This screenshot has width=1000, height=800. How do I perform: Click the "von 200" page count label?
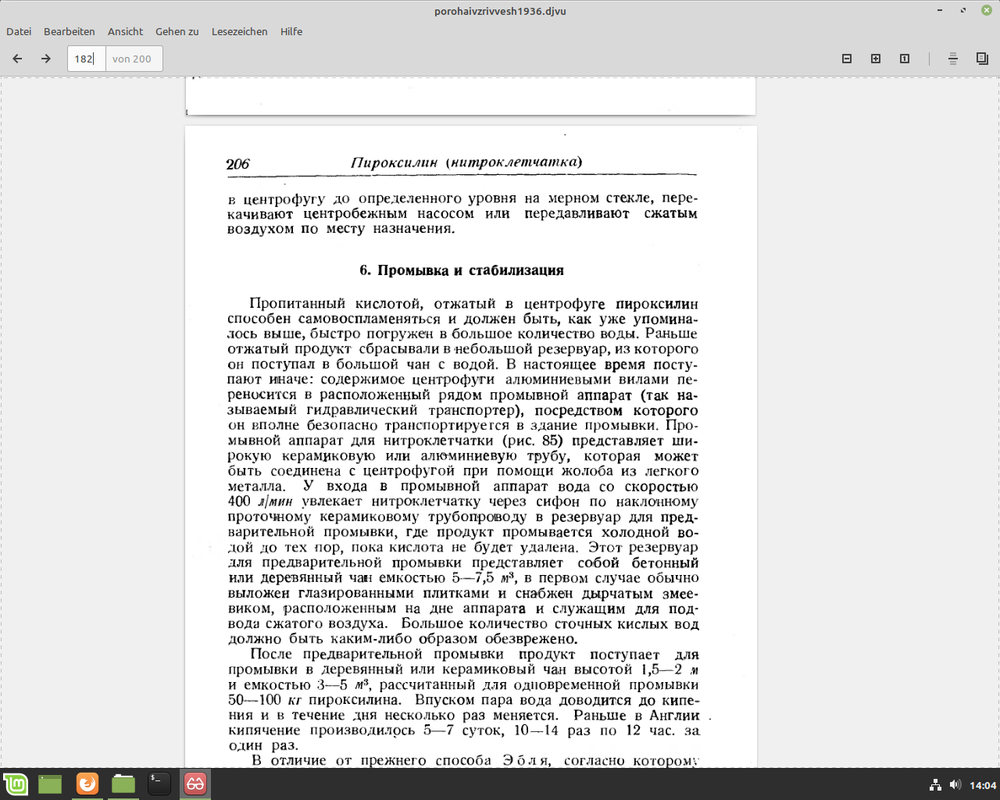[132, 59]
